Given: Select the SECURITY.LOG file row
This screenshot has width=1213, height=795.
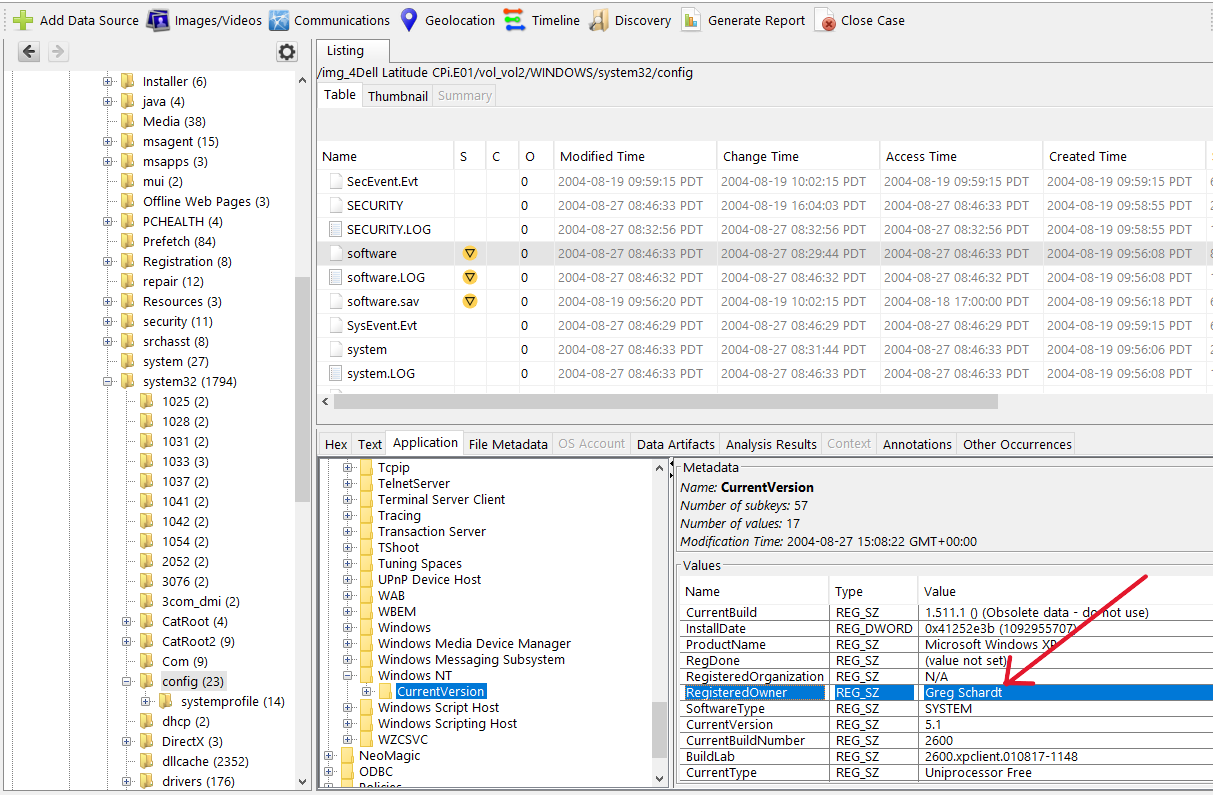Looking at the screenshot, I should 389,229.
